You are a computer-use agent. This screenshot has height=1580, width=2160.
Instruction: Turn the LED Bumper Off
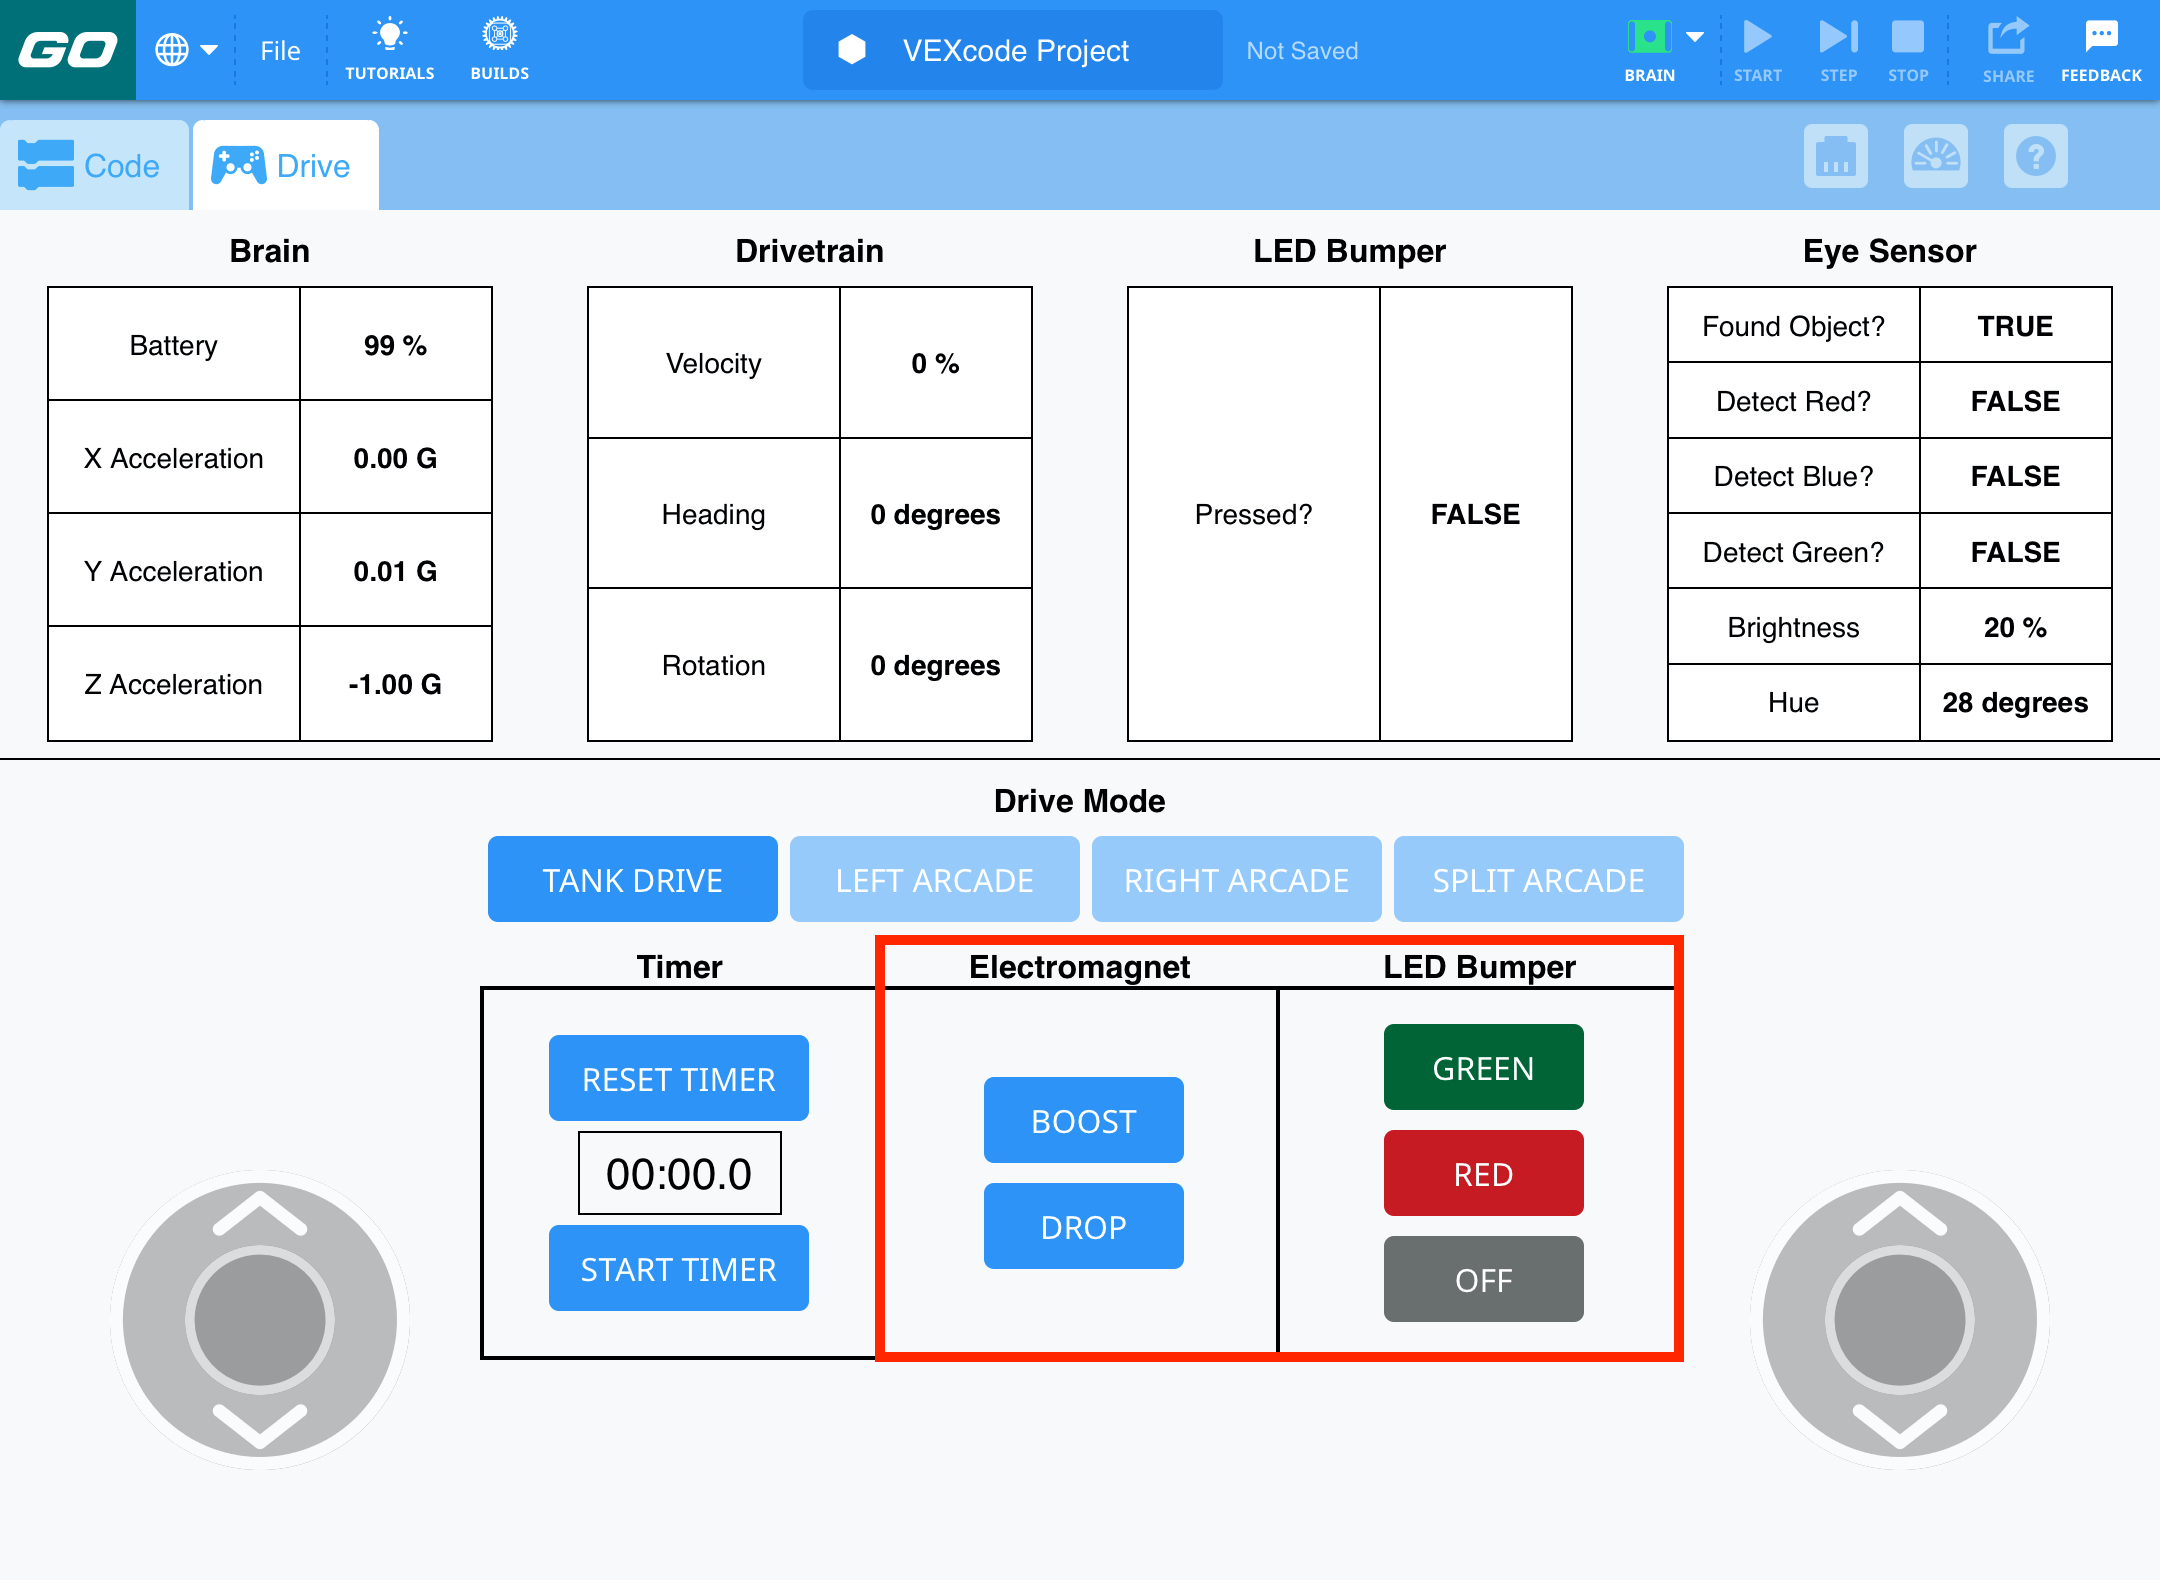[1483, 1279]
